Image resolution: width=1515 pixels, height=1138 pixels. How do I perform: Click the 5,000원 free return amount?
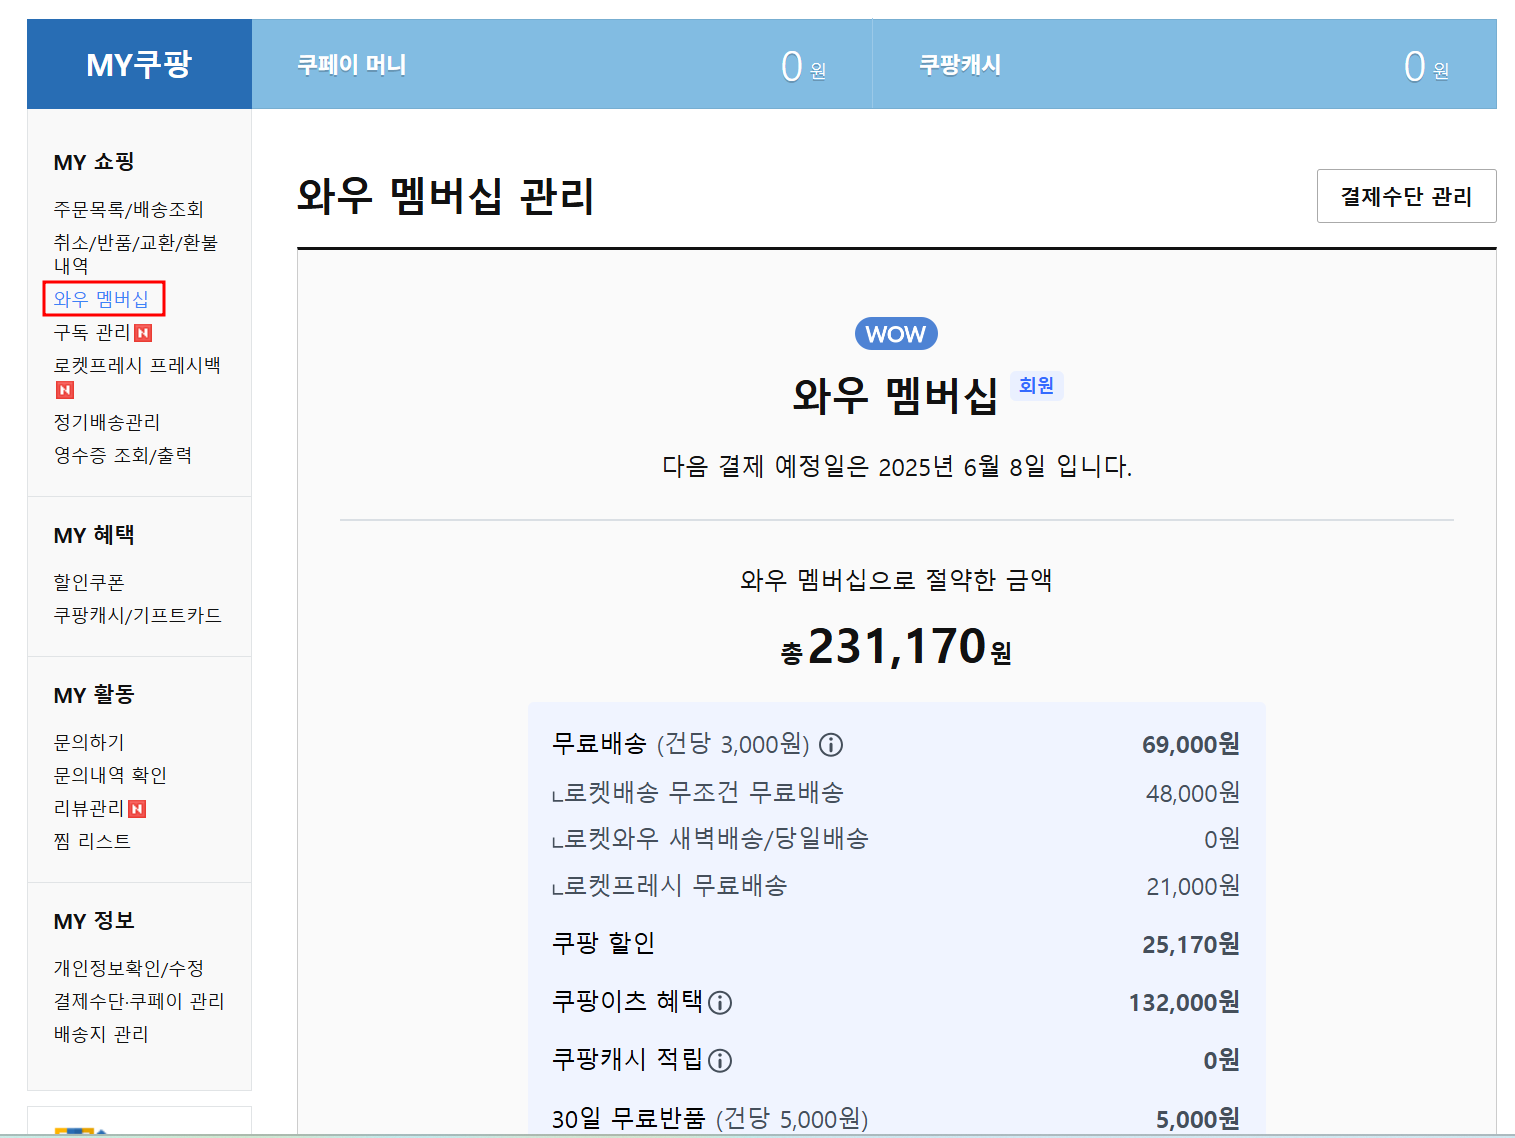coord(1197,1120)
